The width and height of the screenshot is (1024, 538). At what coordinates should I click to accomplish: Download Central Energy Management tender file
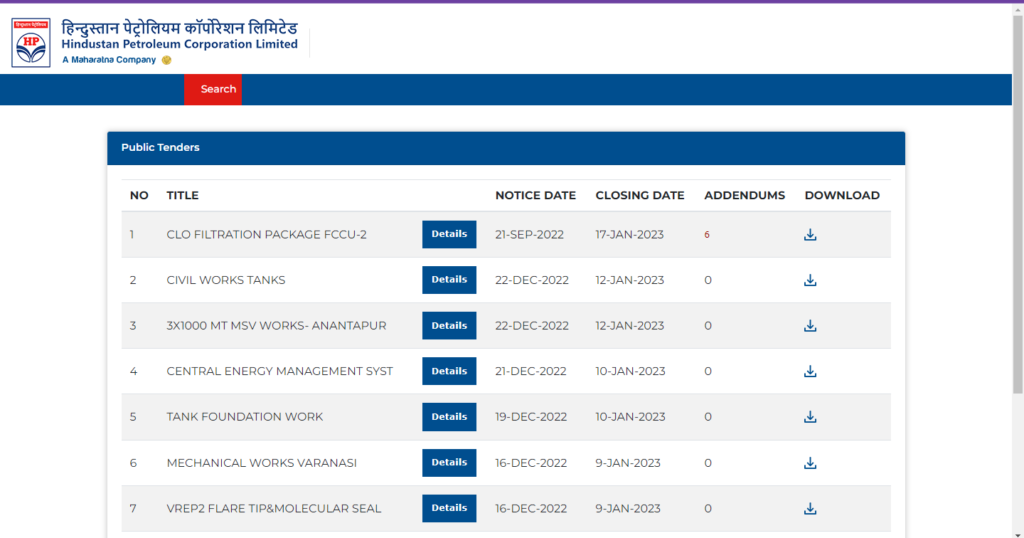click(x=810, y=371)
